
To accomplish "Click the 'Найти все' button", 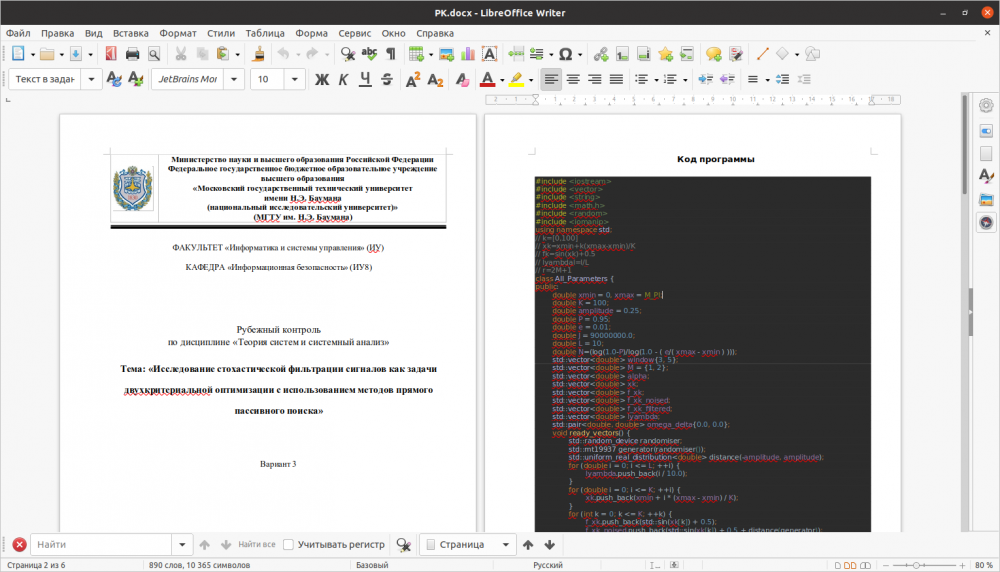I will pos(256,545).
